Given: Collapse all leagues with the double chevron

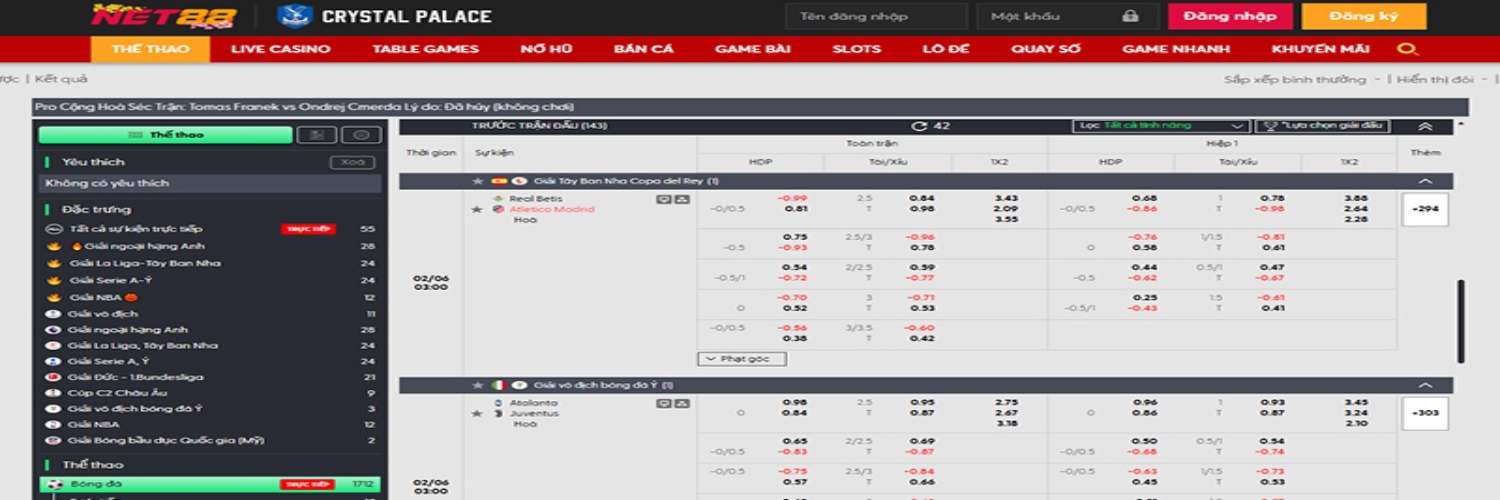Looking at the screenshot, I should point(1425,126).
